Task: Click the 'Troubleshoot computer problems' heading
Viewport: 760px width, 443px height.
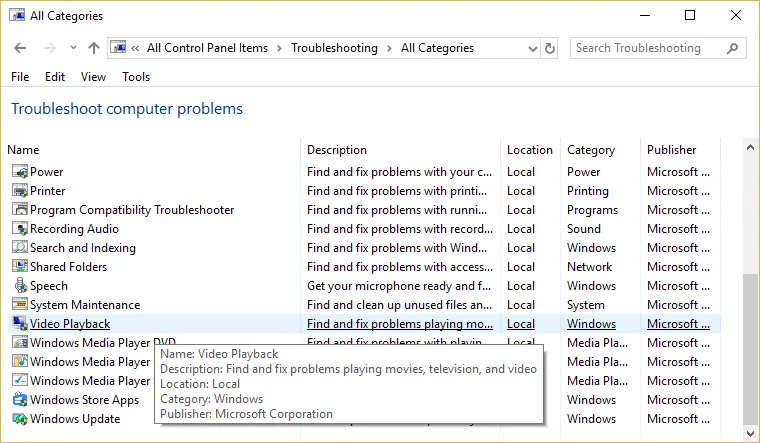Action: pos(127,109)
